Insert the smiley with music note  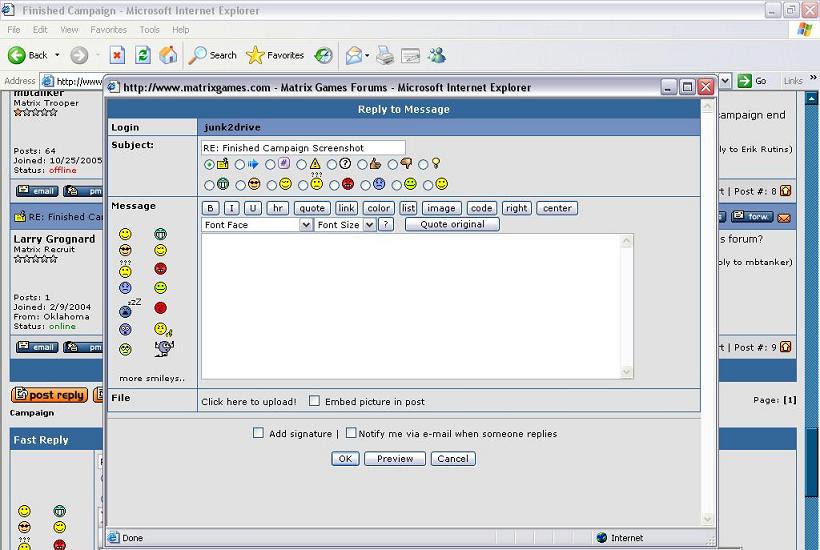click(163, 329)
